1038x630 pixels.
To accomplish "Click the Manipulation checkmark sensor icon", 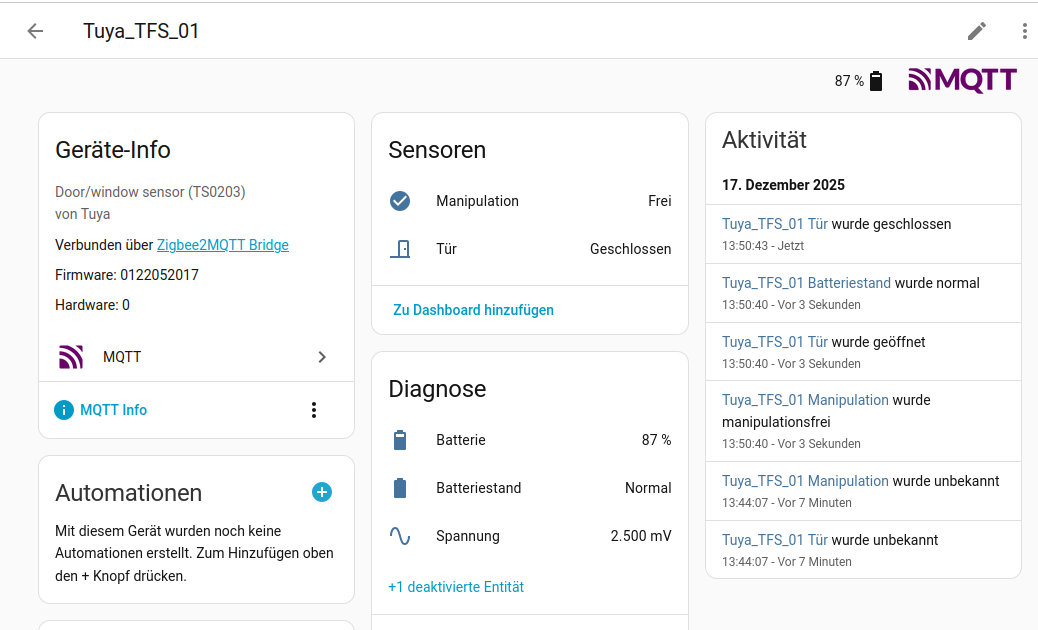I will tap(400, 201).
